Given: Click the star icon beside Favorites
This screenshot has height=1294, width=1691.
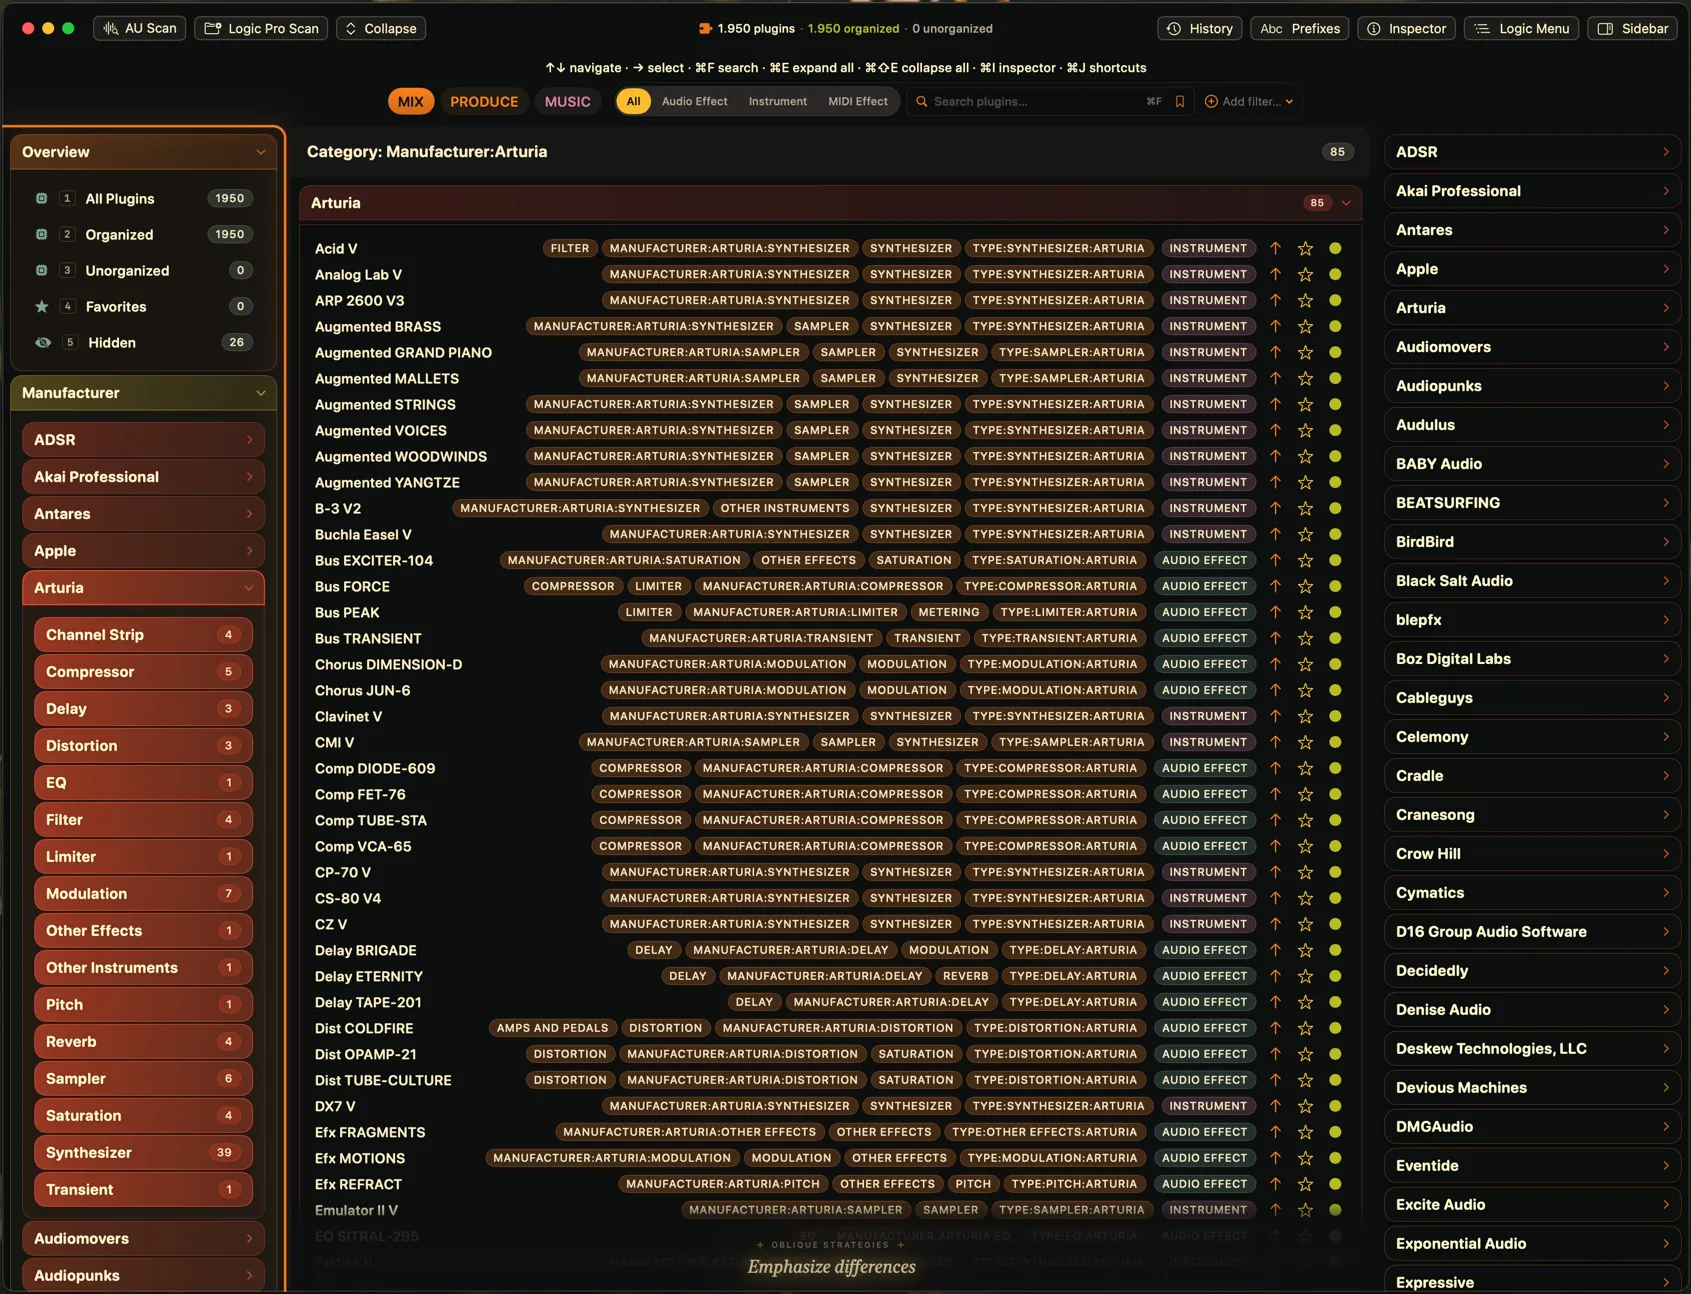Looking at the screenshot, I should (x=42, y=307).
